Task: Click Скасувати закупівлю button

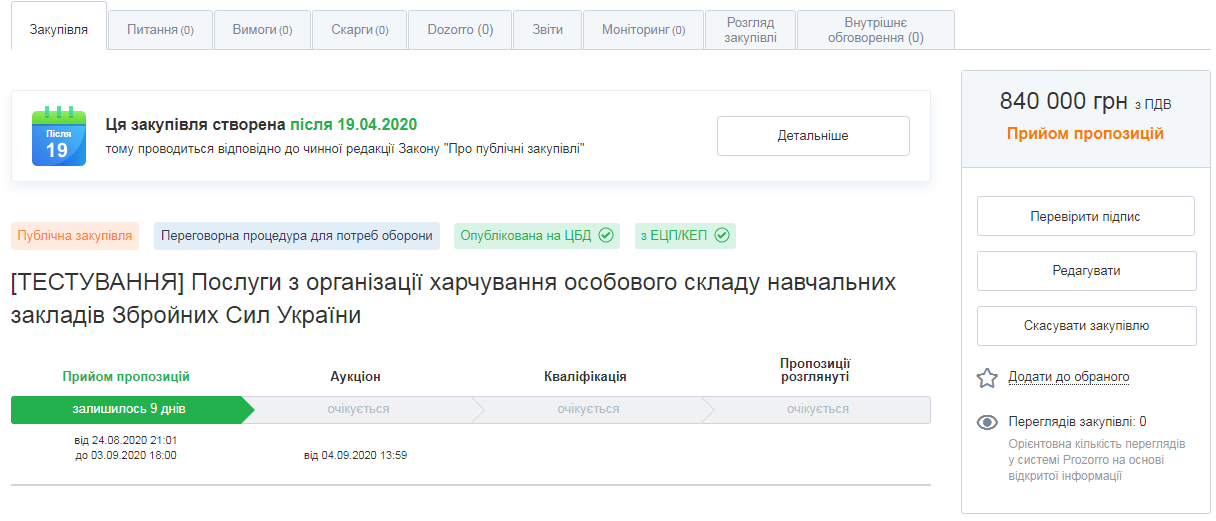Action: [1085, 325]
